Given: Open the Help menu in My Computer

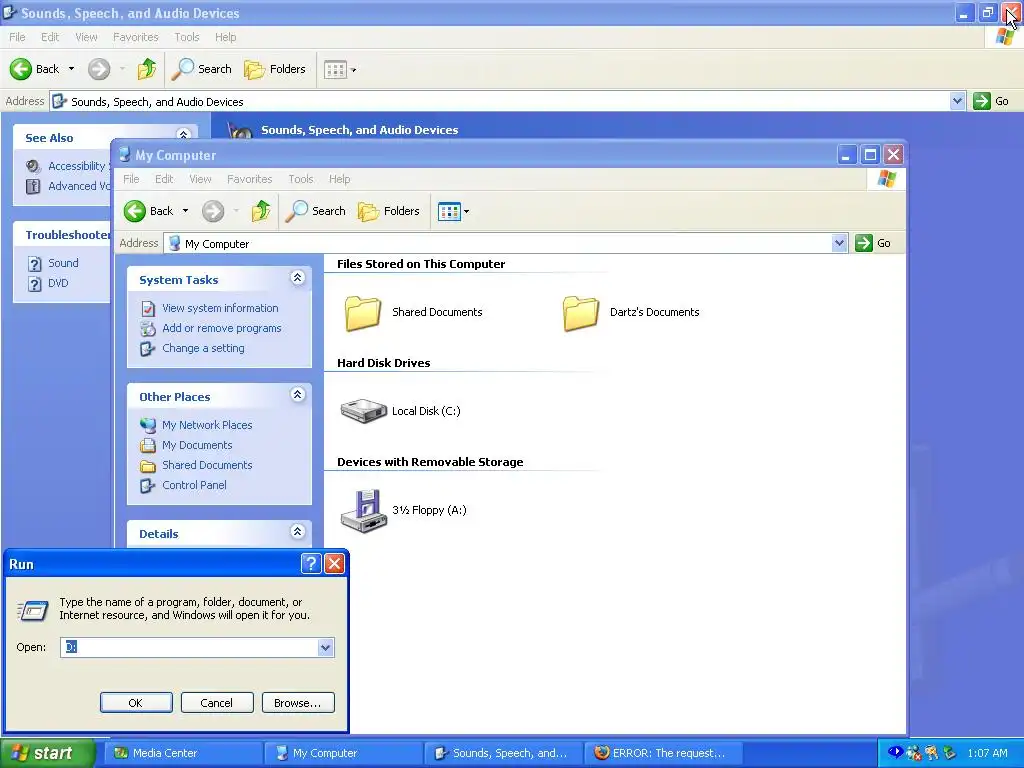Looking at the screenshot, I should point(340,179).
